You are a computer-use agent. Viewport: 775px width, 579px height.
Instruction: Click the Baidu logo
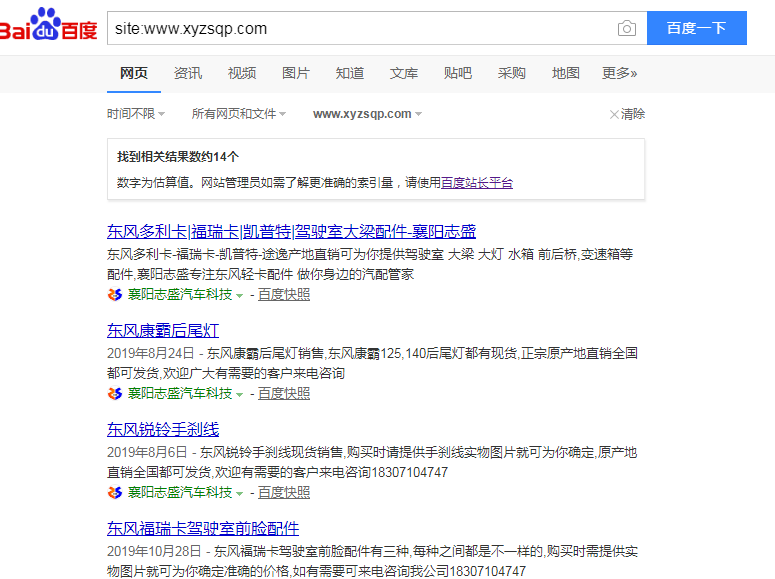48,24
